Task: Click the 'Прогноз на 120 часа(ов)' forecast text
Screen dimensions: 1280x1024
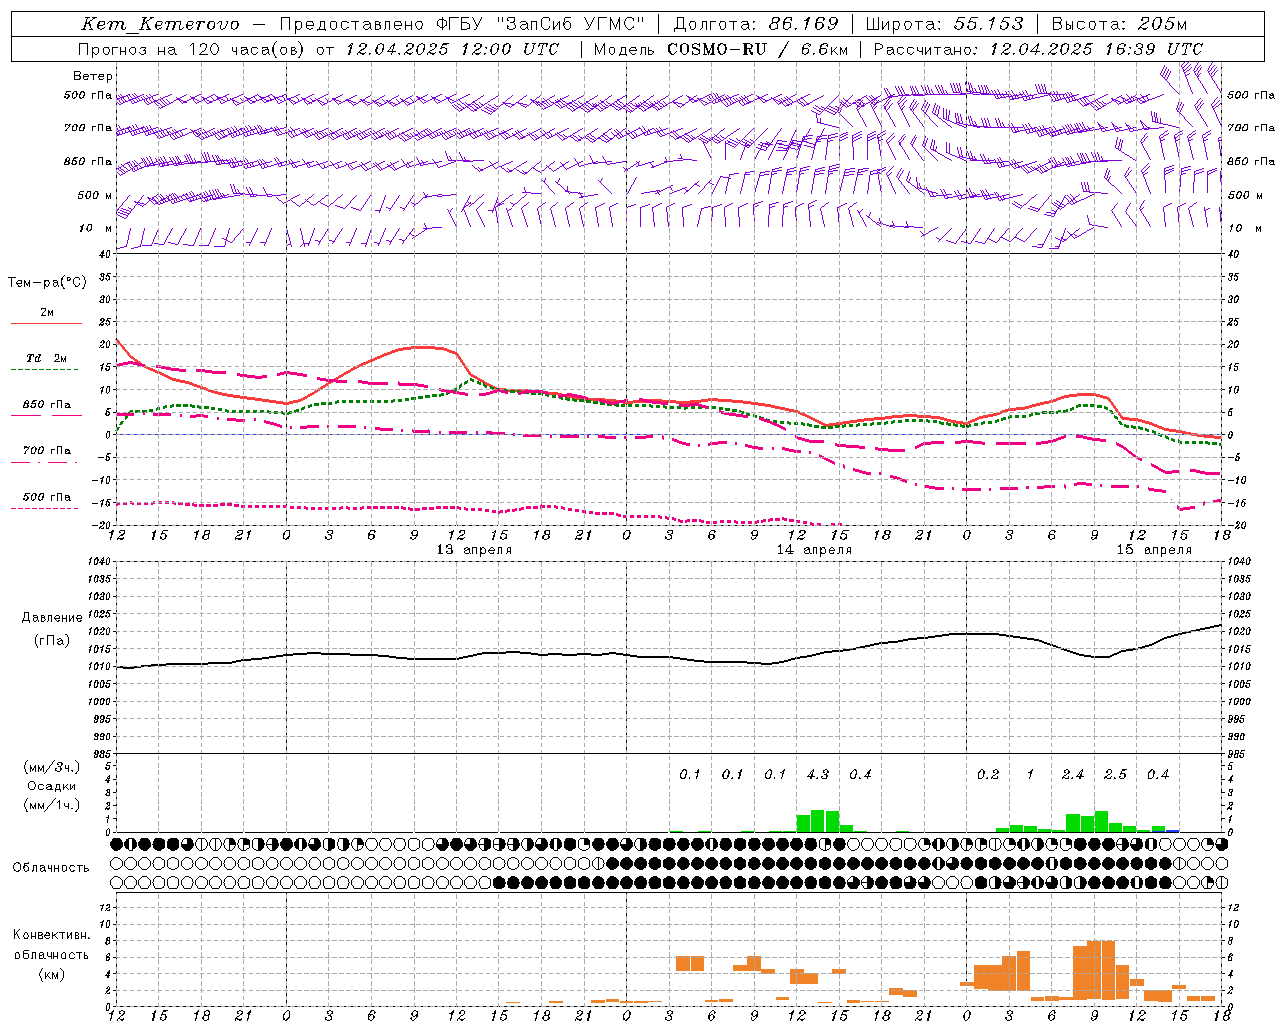Action: point(191,49)
